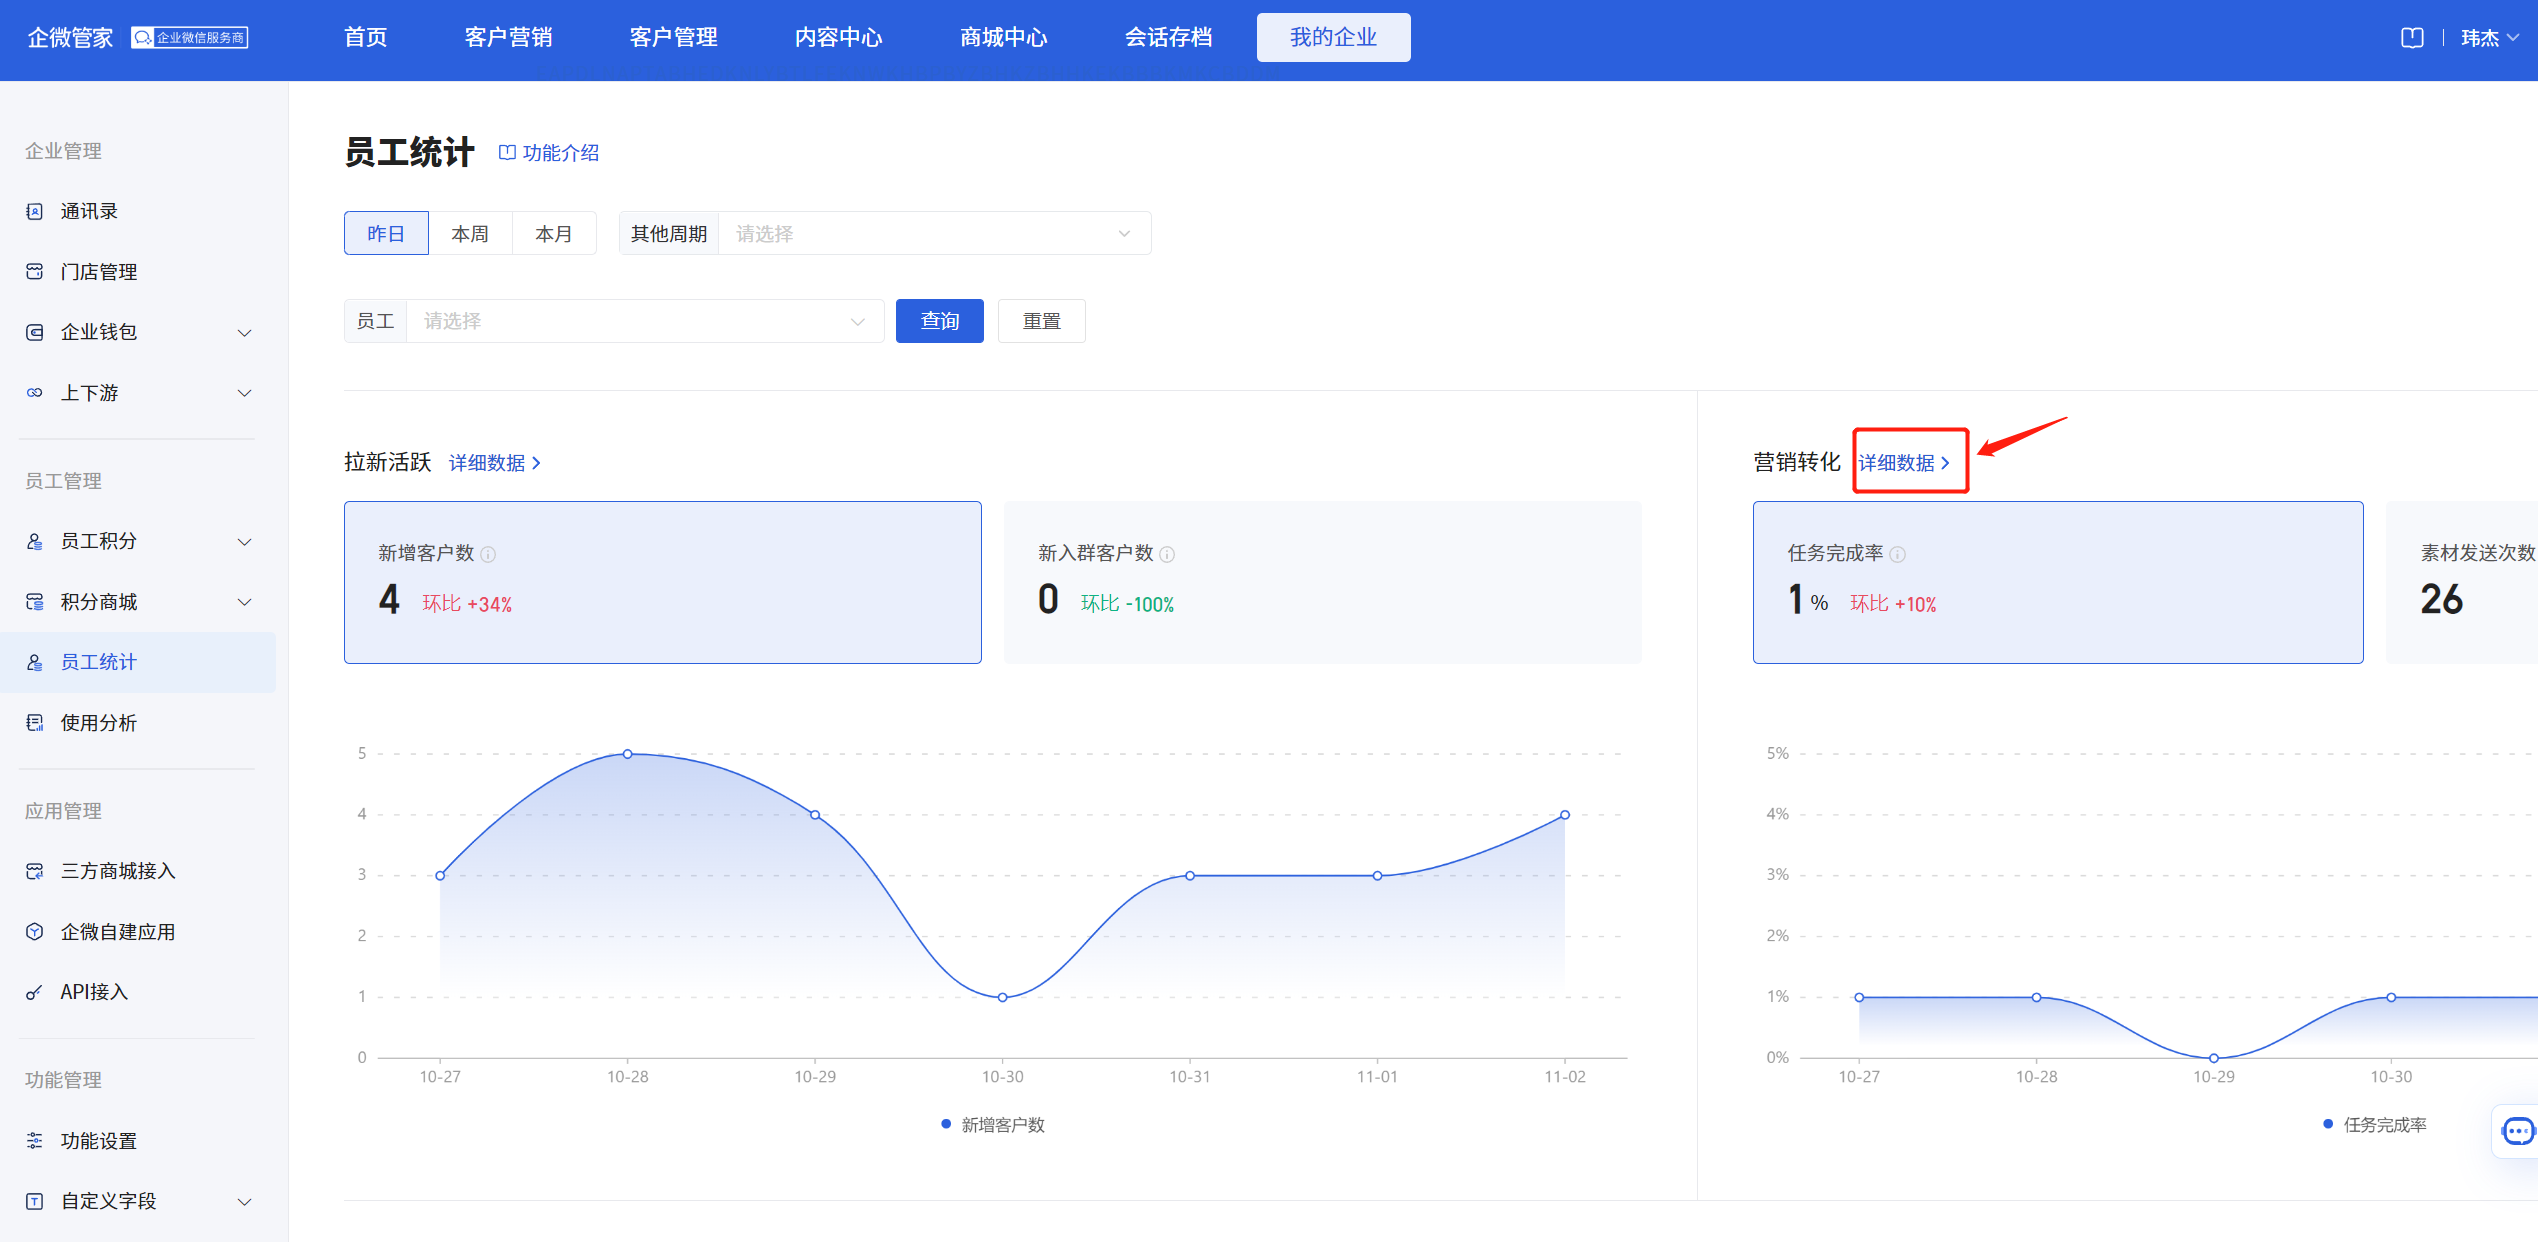Click the 自定义字段 text icon
Screen dimensions: 2538x1242
coord(35,1201)
